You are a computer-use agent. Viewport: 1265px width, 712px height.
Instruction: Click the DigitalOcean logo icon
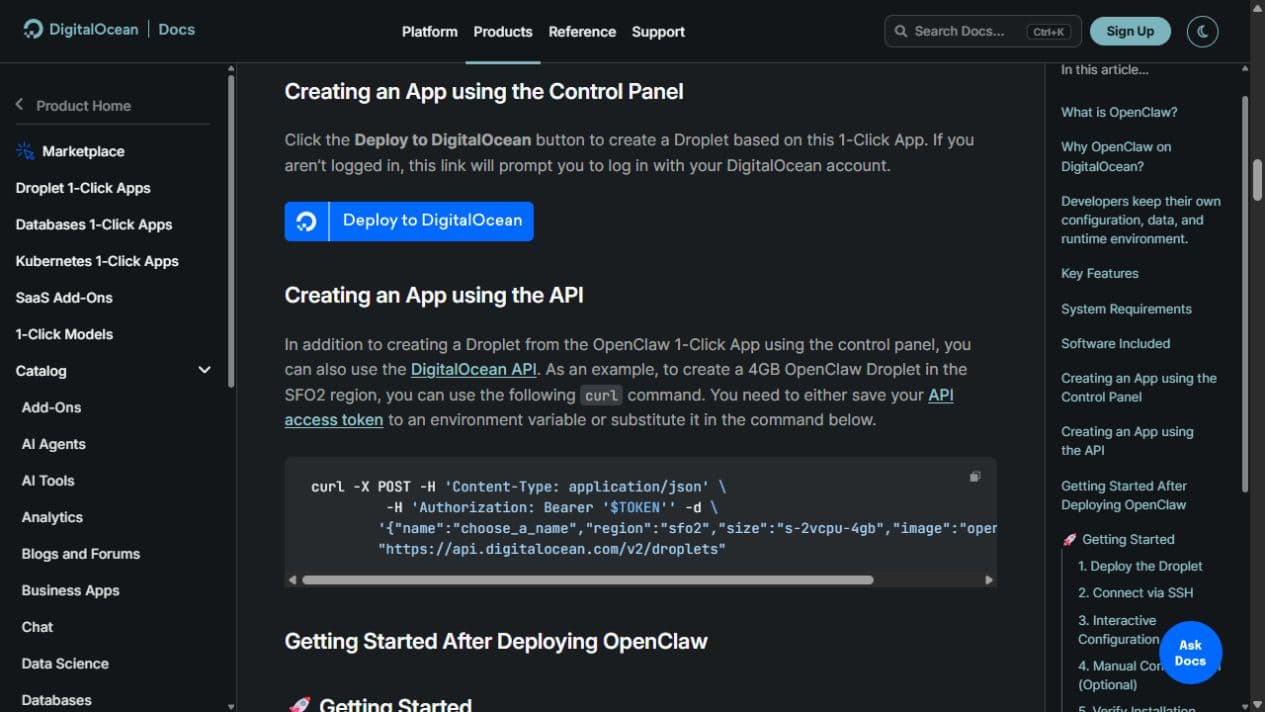coord(34,30)
